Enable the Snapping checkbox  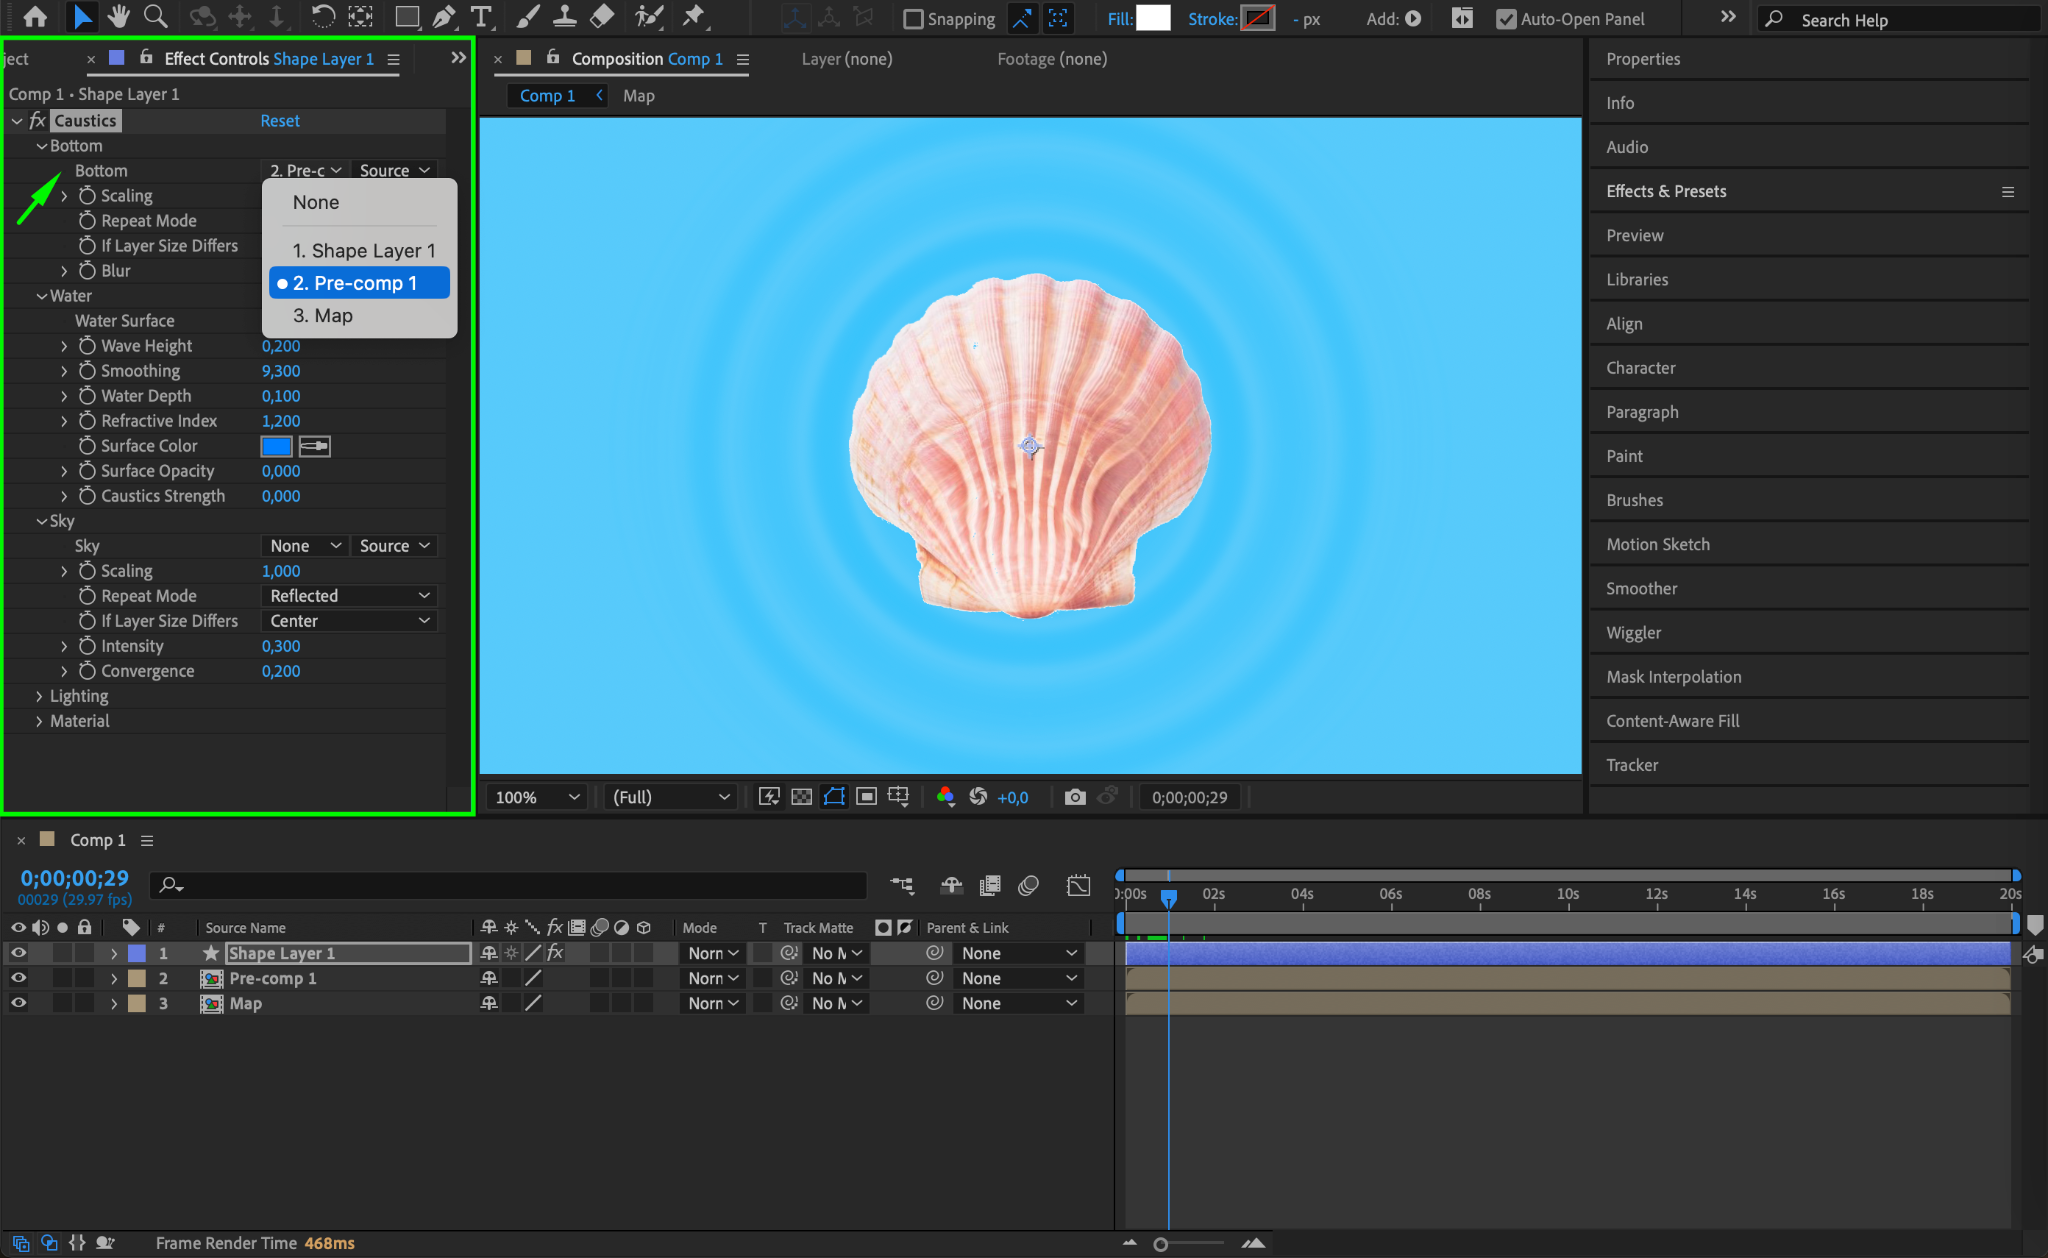tap(913, 19)
